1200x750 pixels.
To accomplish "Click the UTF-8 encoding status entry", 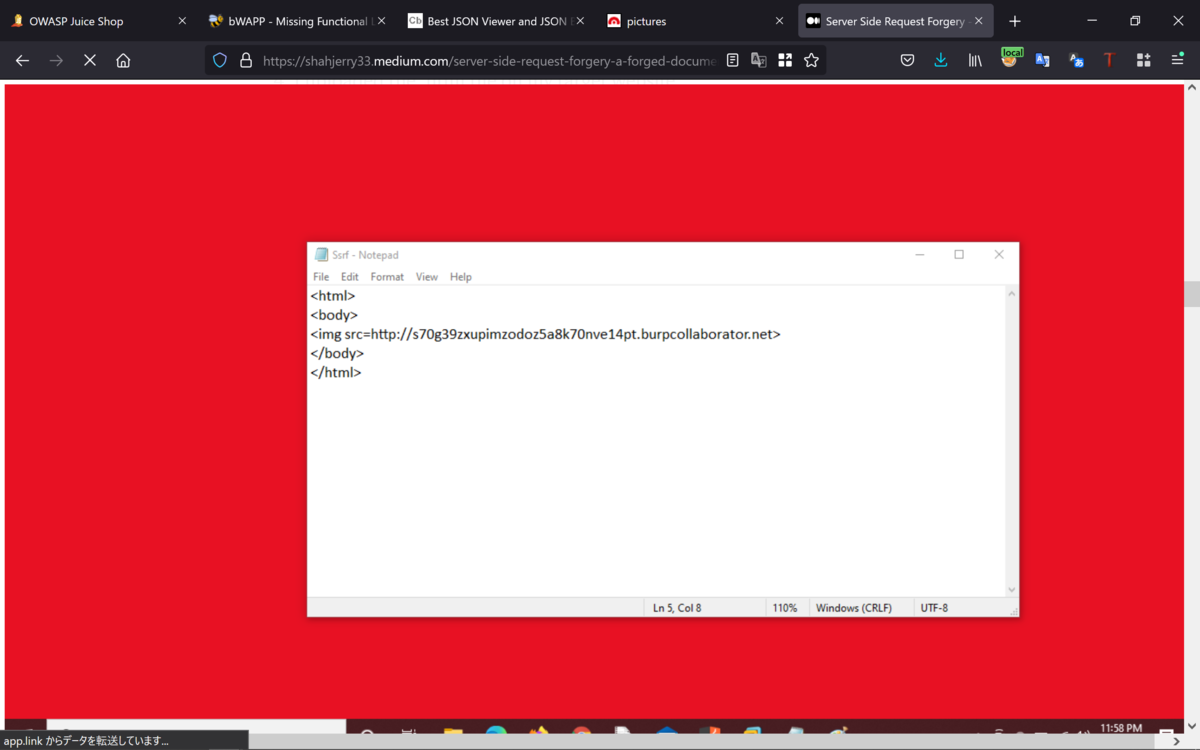I will pyautogui.click(x=934, y=608).
